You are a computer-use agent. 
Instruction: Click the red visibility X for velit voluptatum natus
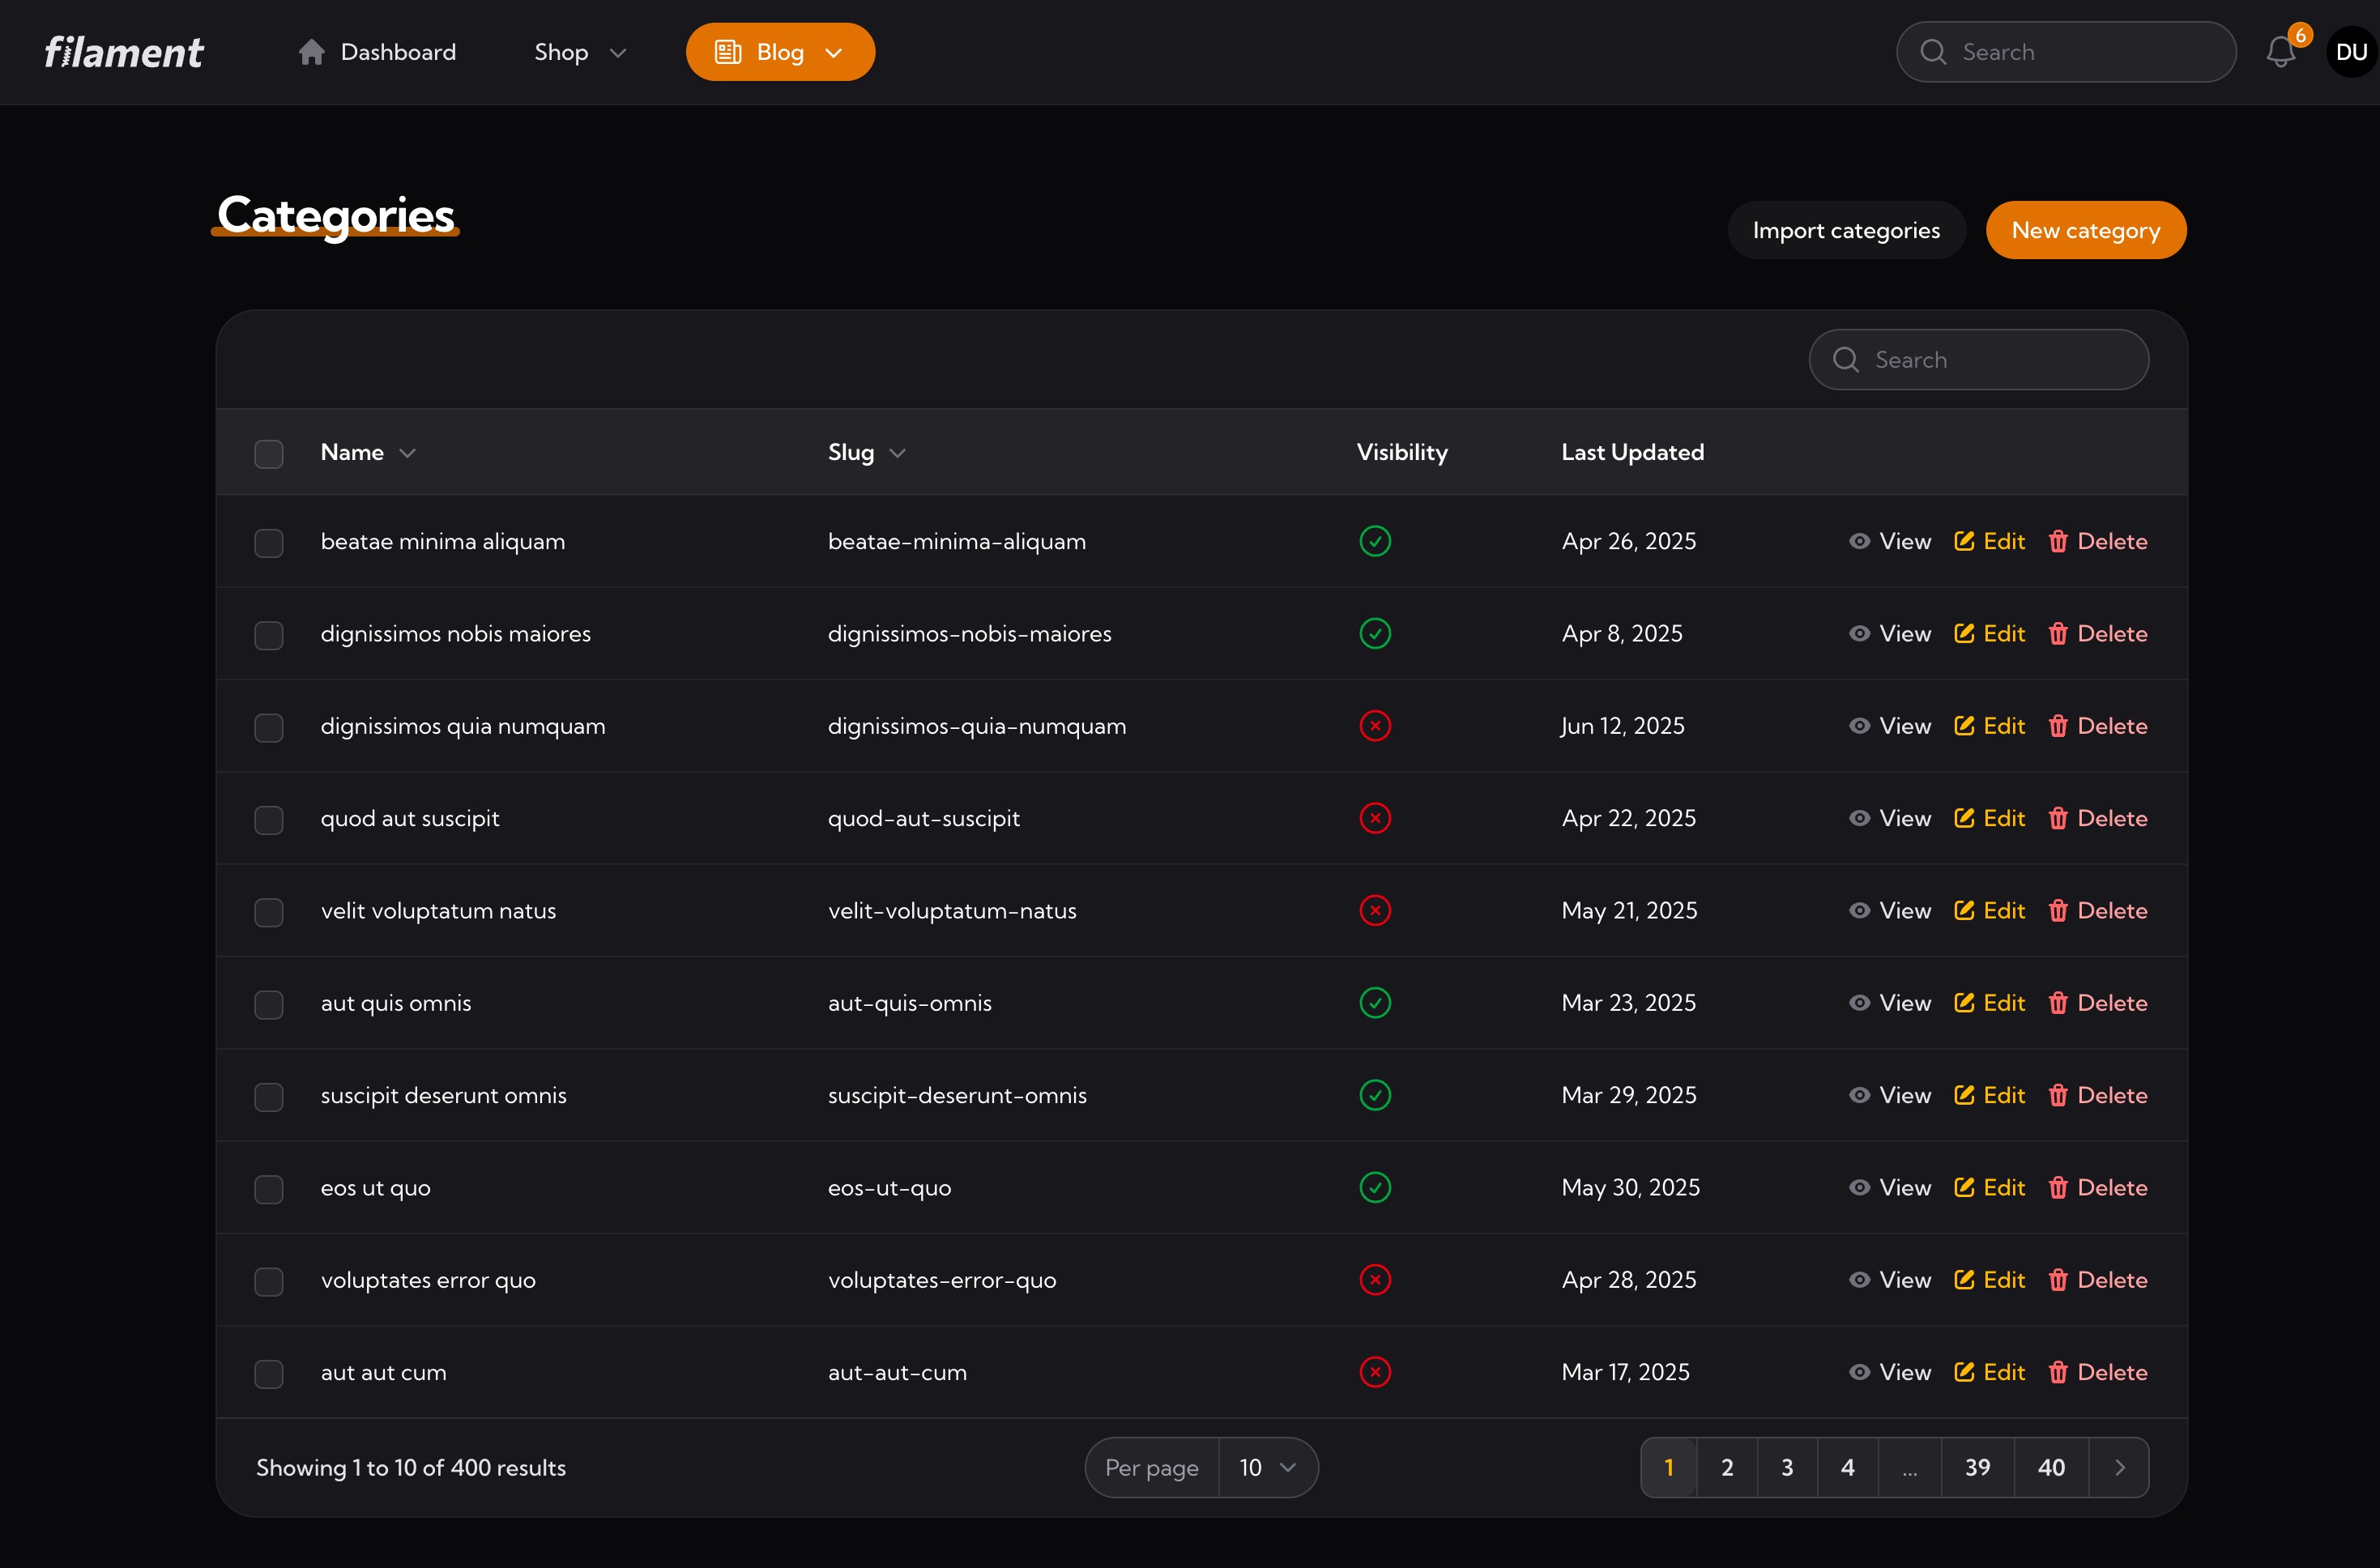tap(1375, 911)
